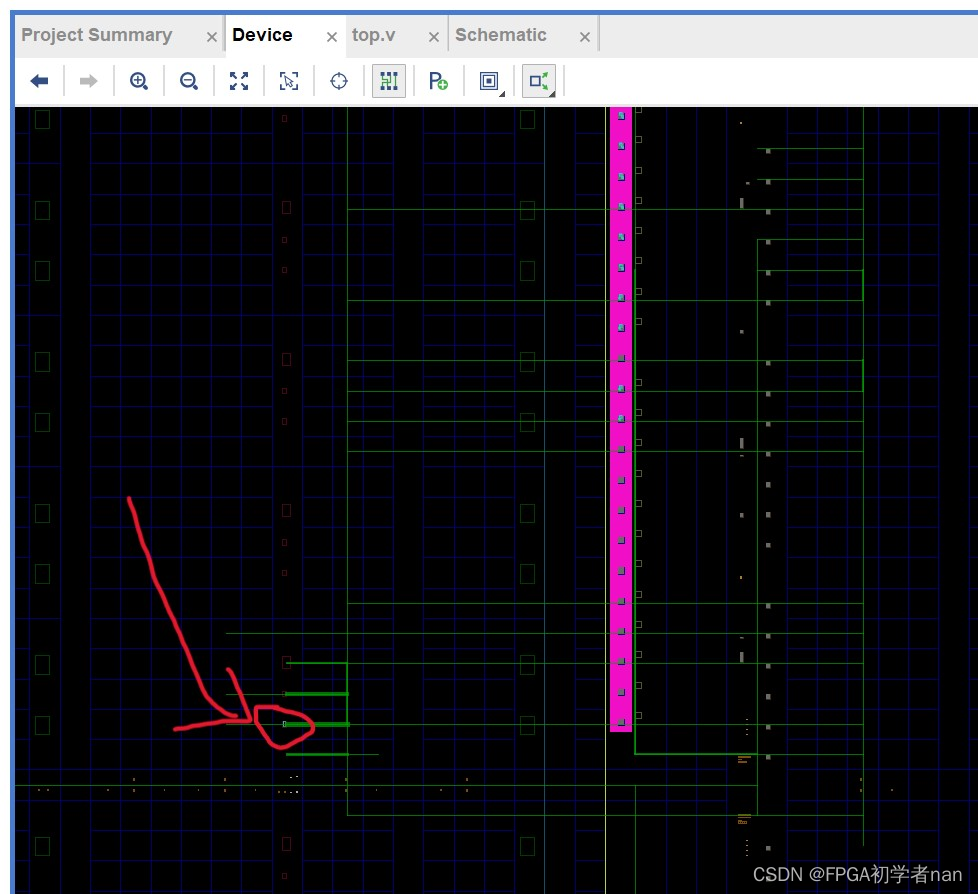This screenshot has height=894, width=978.
Task: Click the forward navigation arrow
Action: click(88, 81)
